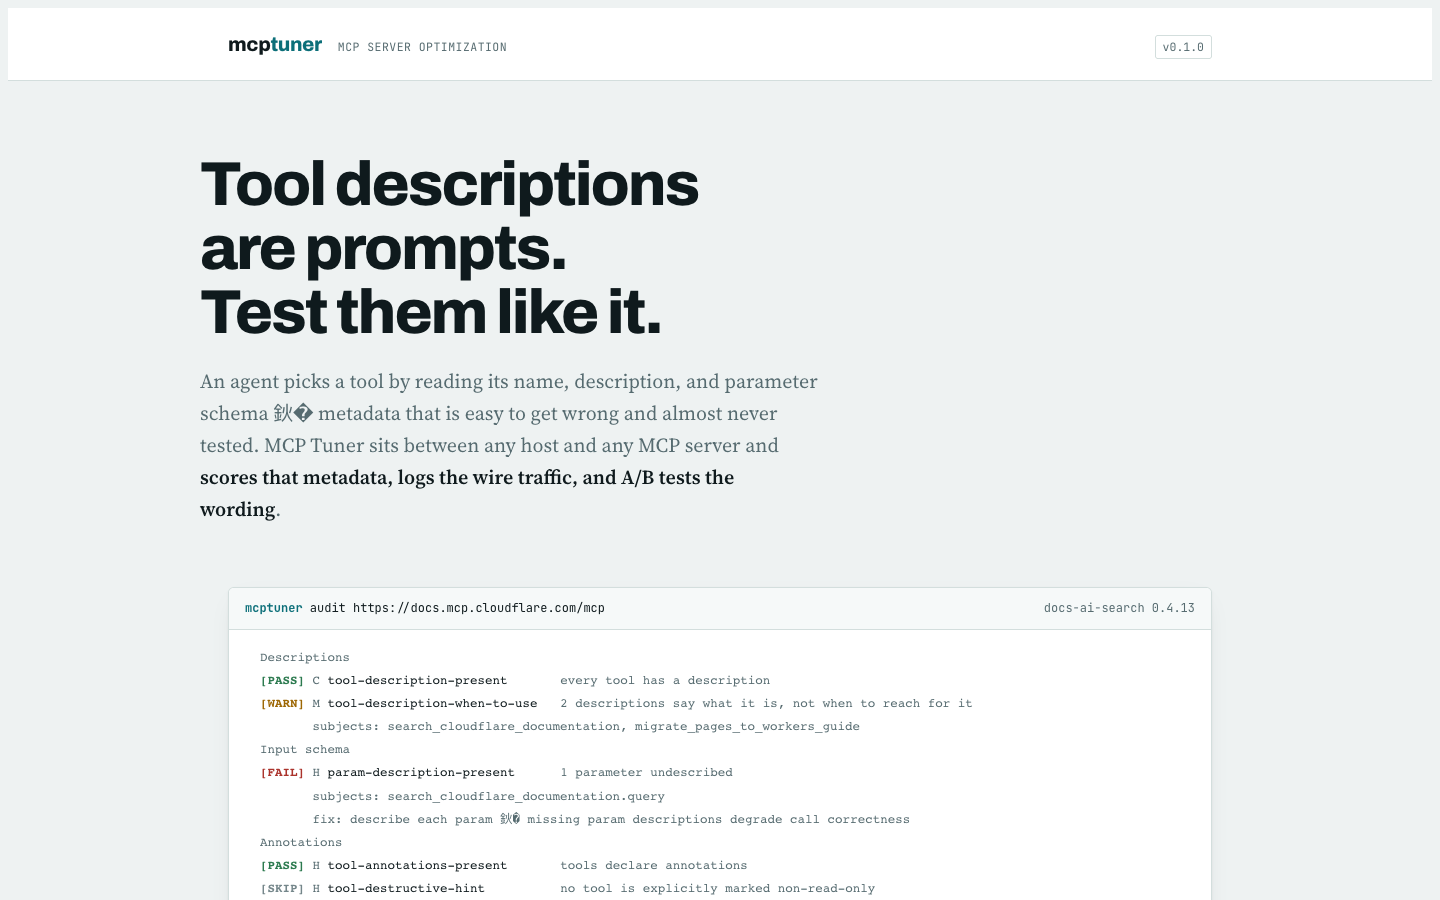Viewport: 1440px width, 900px height.
Task: Click 'tools declare annotations' message
Action: [x=654, y=865]
